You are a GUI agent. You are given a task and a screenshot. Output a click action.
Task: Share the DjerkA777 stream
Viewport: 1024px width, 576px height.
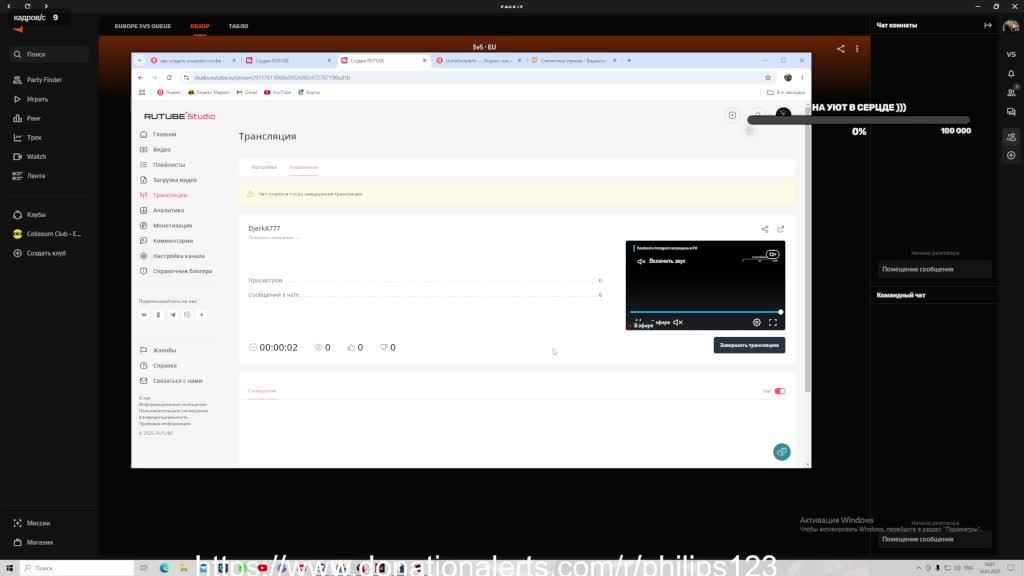click(x=764, y=229)
